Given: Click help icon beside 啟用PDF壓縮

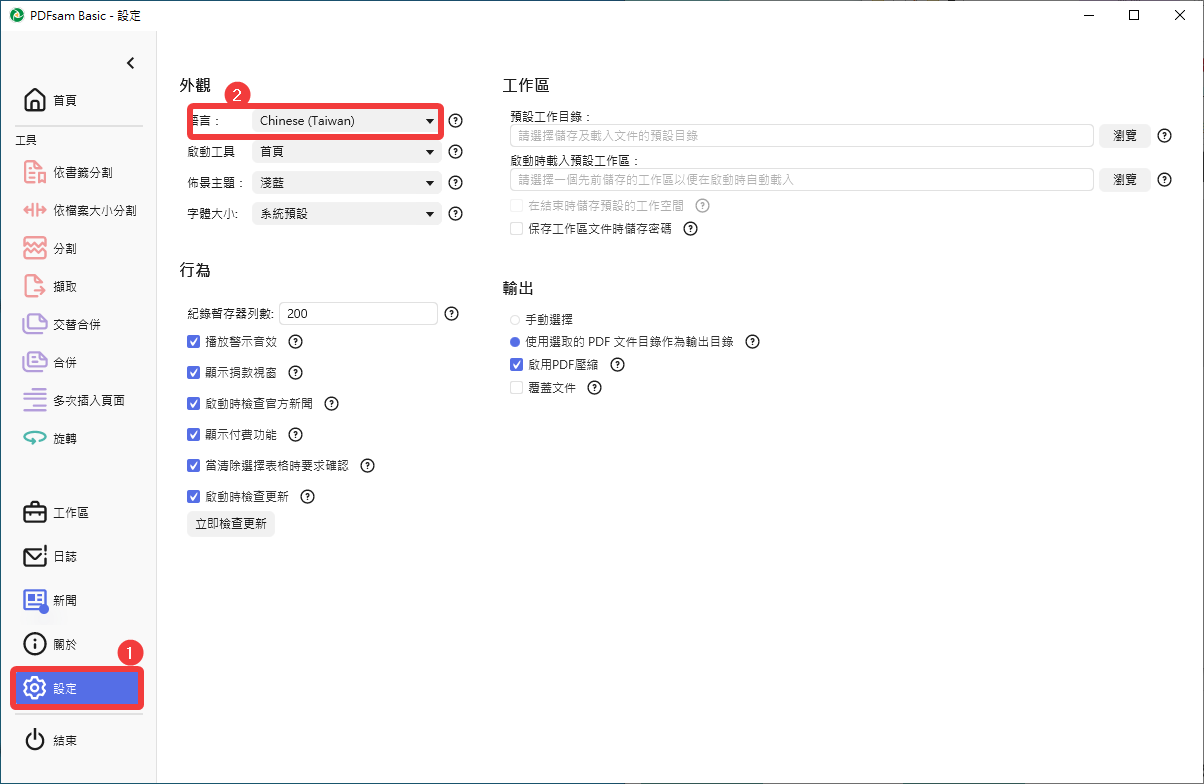Looking at the screenshot, I should click(617, 365).
